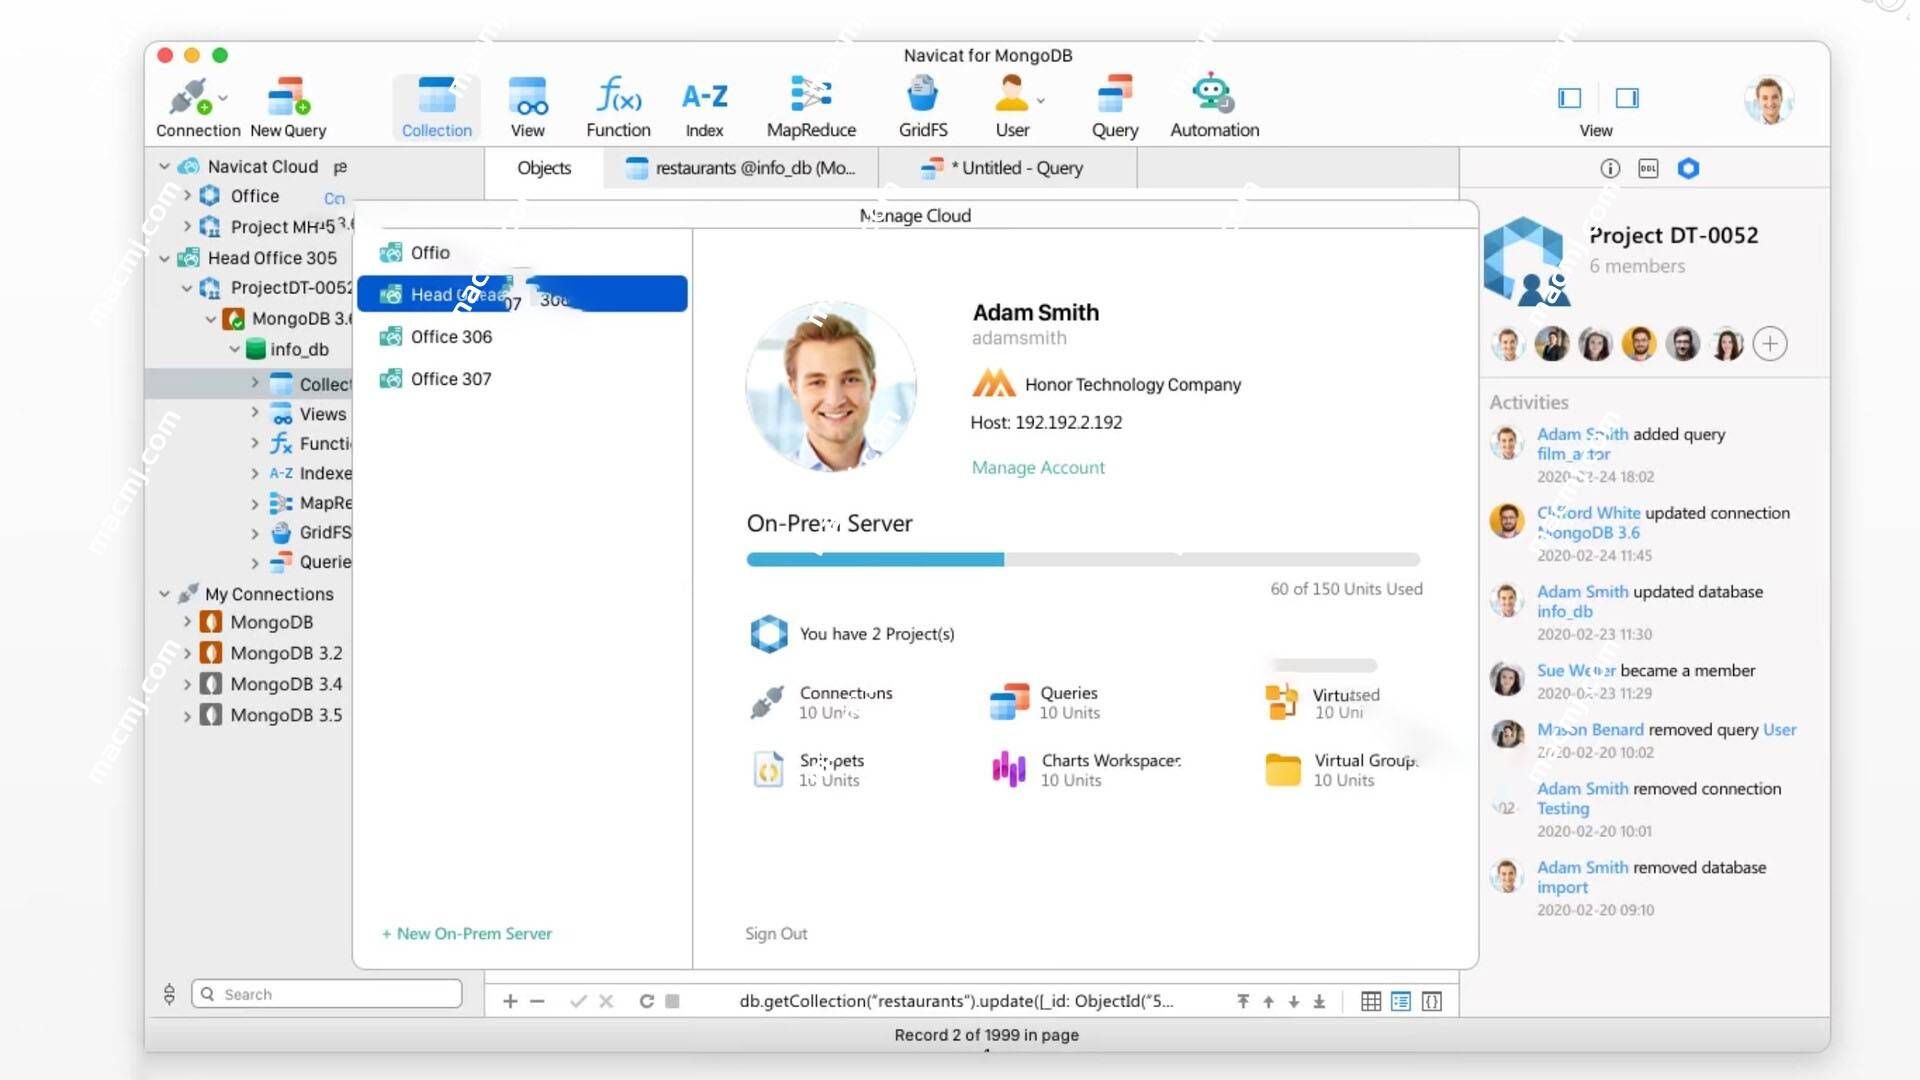Image resolution: width=1920 pixels, height=1080 pixels.
Task: Show the DDL panel icon
Action: coord(1648,168)
